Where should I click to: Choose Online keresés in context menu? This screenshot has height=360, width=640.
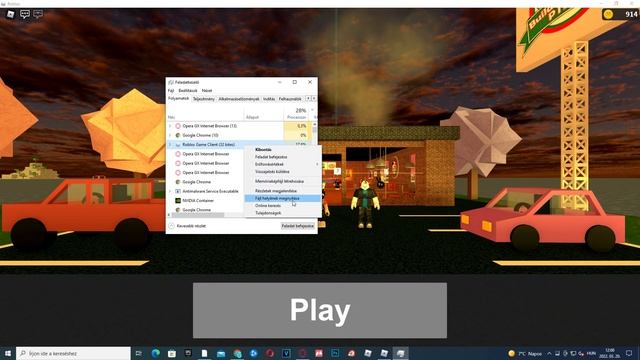click(282, 205)
